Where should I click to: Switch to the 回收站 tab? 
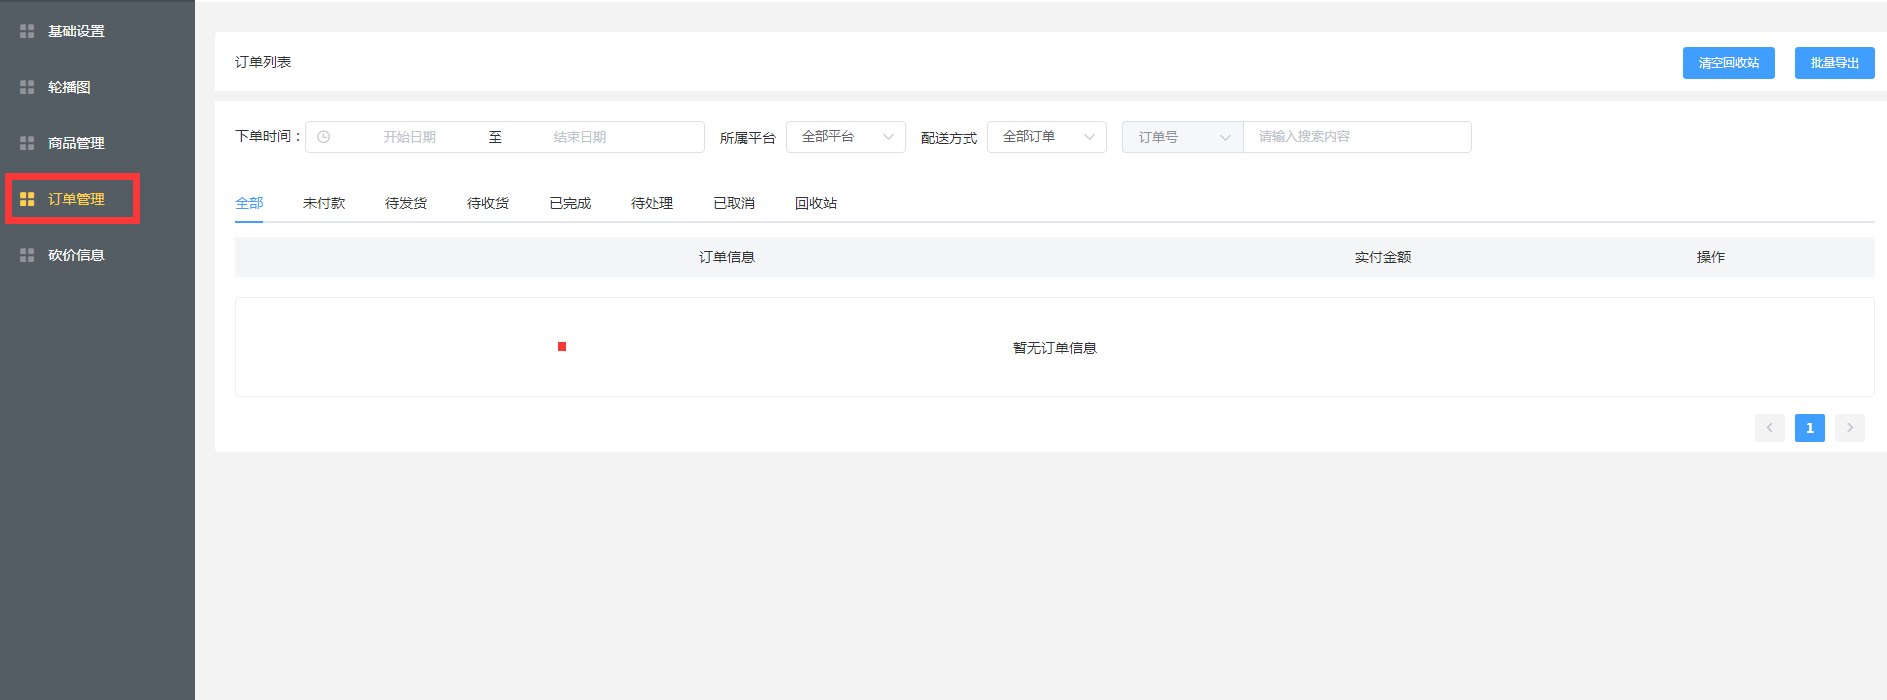816,203
